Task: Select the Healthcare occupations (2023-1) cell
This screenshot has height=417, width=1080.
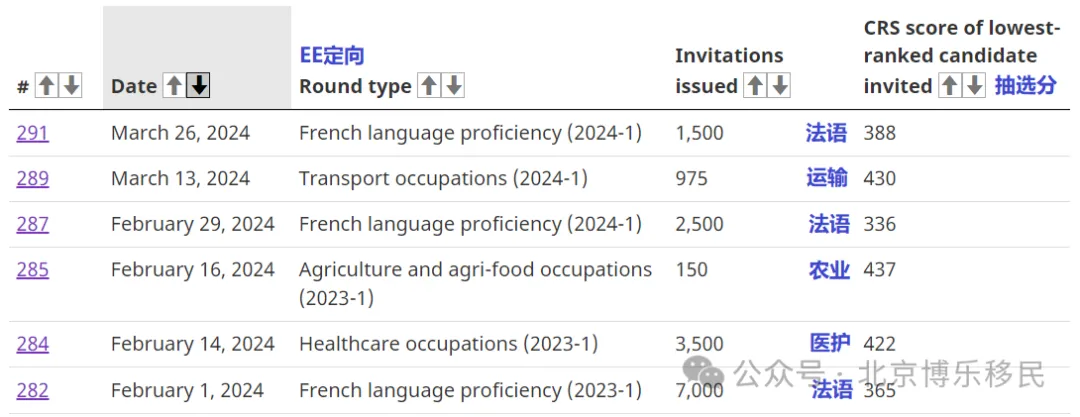Action: (448, 344)
